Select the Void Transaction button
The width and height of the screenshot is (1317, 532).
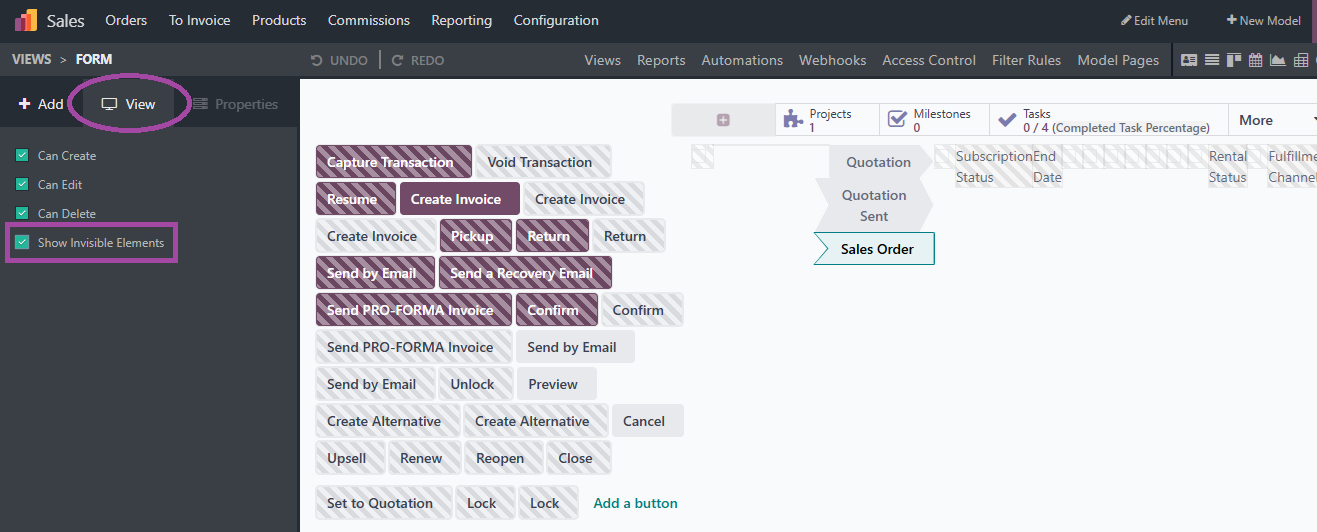point(543,162)
